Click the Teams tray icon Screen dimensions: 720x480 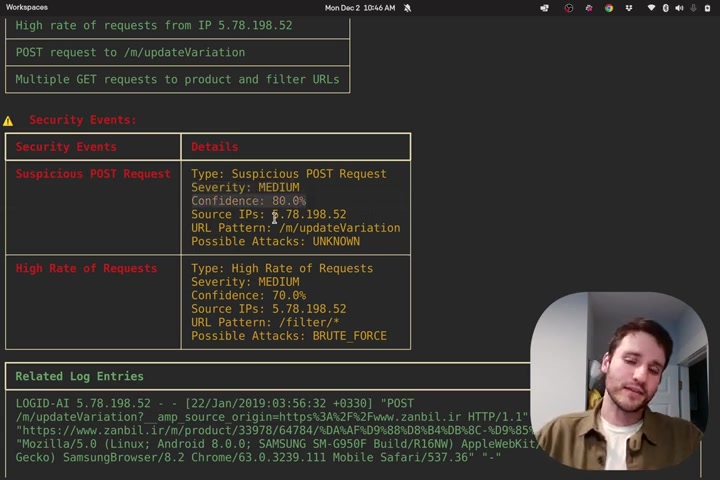[x=545, y=8]
